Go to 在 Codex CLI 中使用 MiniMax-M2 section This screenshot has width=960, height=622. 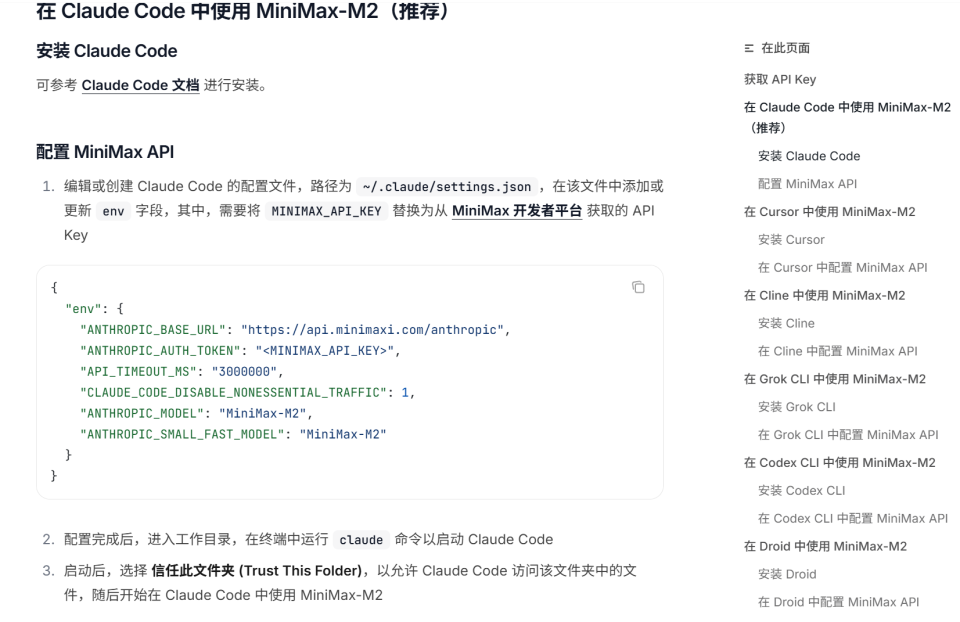click(x=839, y=462)
